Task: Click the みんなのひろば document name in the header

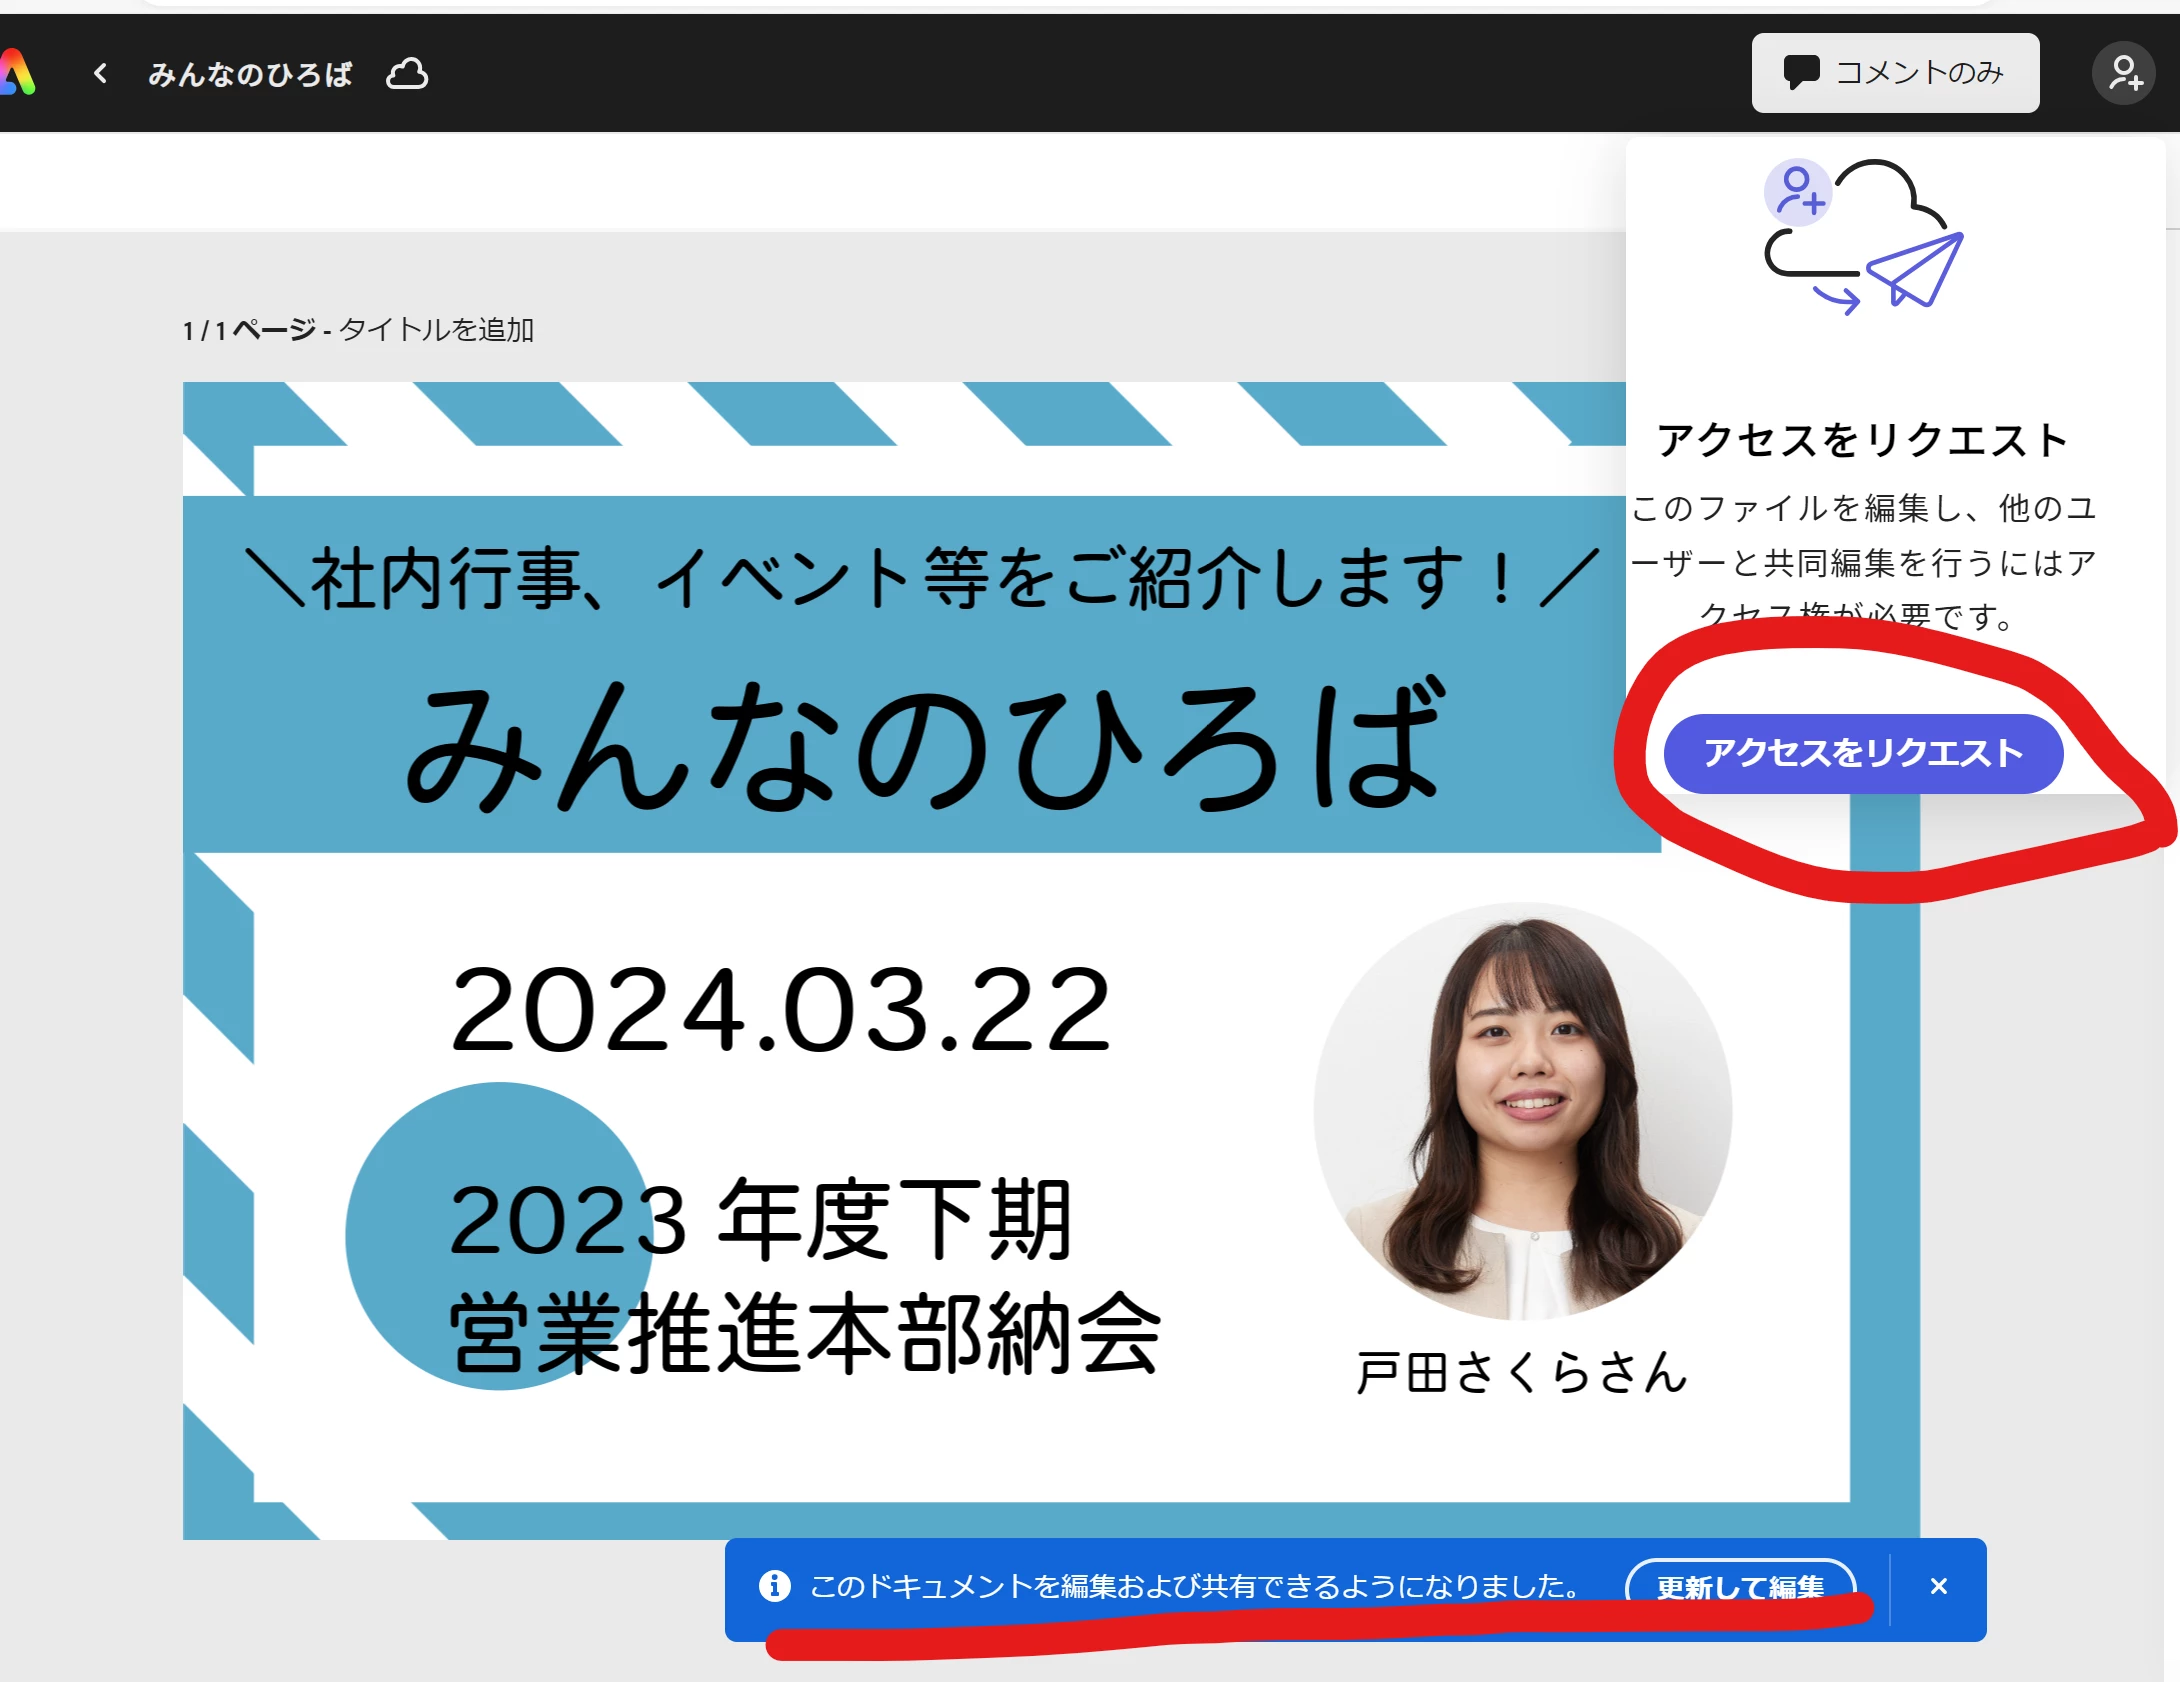Action: pos(250,74)
